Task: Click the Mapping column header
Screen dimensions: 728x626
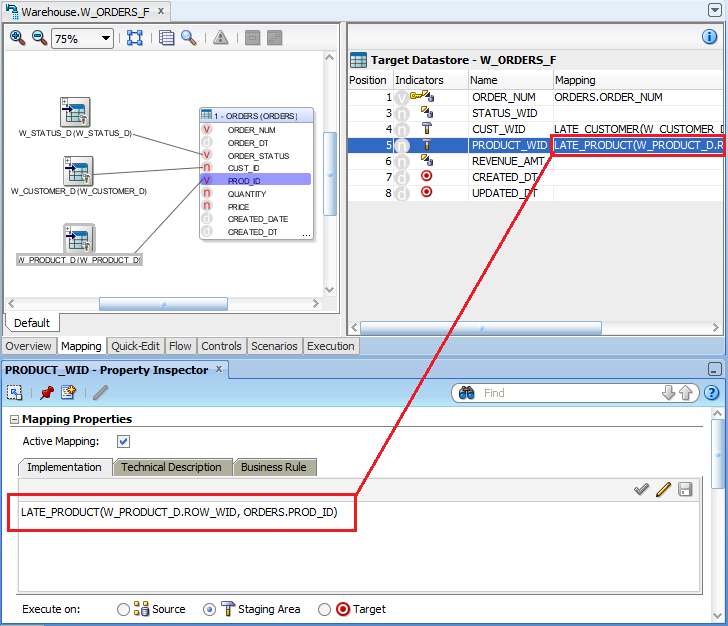Action: click(638, 80)
